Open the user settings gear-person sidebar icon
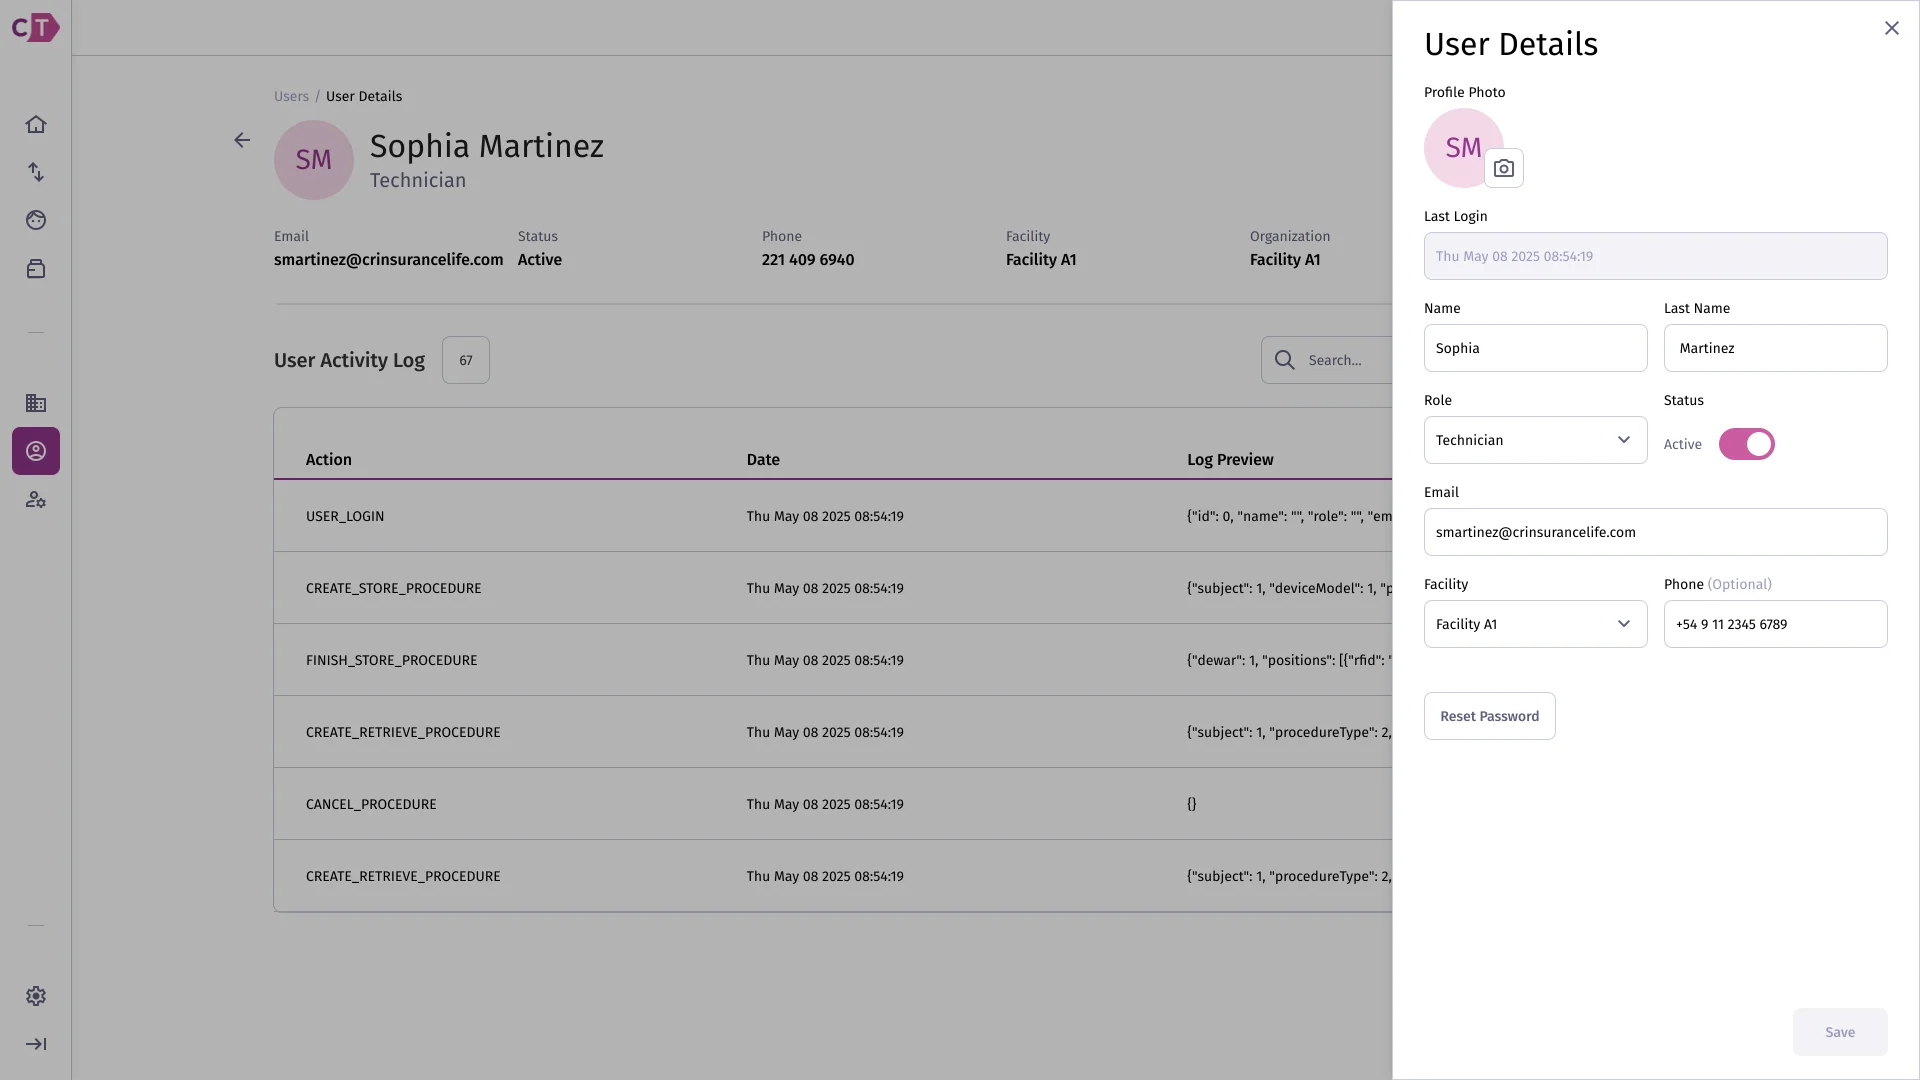This screenshot has width=1920, height=1080. (36, 499)
